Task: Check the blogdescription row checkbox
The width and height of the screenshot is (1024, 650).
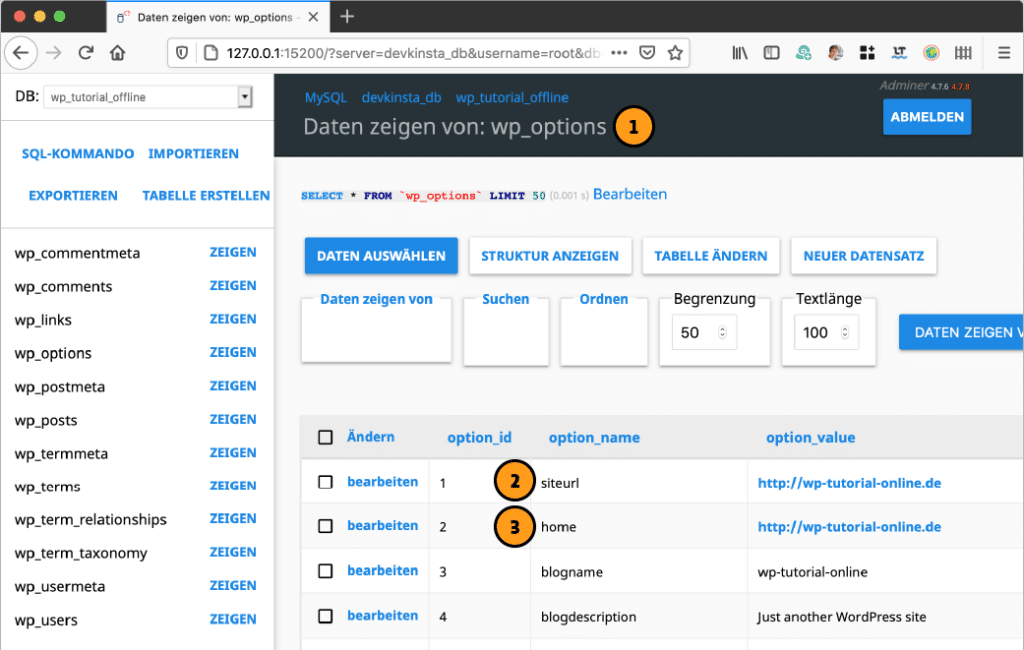Action: tap(325, 616)
